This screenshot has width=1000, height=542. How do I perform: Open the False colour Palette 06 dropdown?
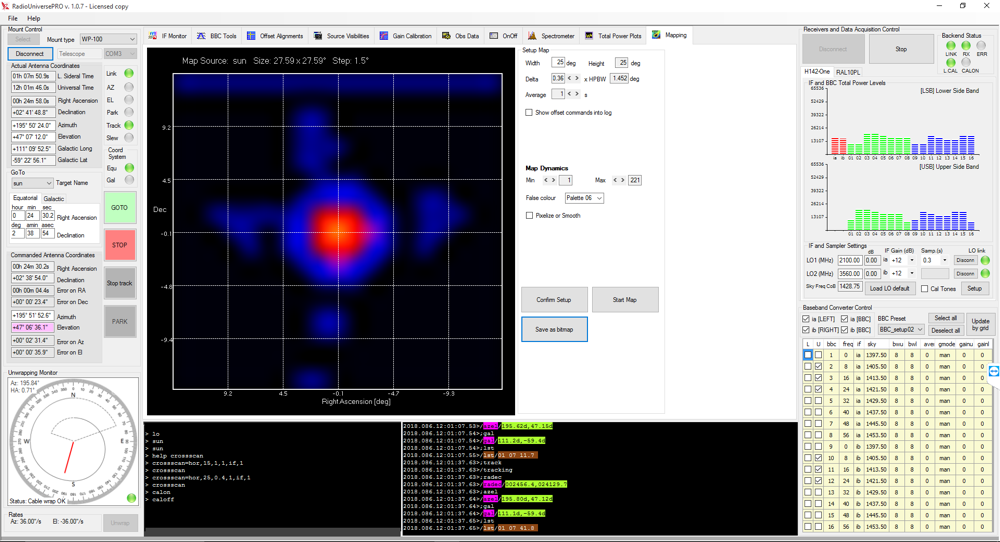point(584,198)
